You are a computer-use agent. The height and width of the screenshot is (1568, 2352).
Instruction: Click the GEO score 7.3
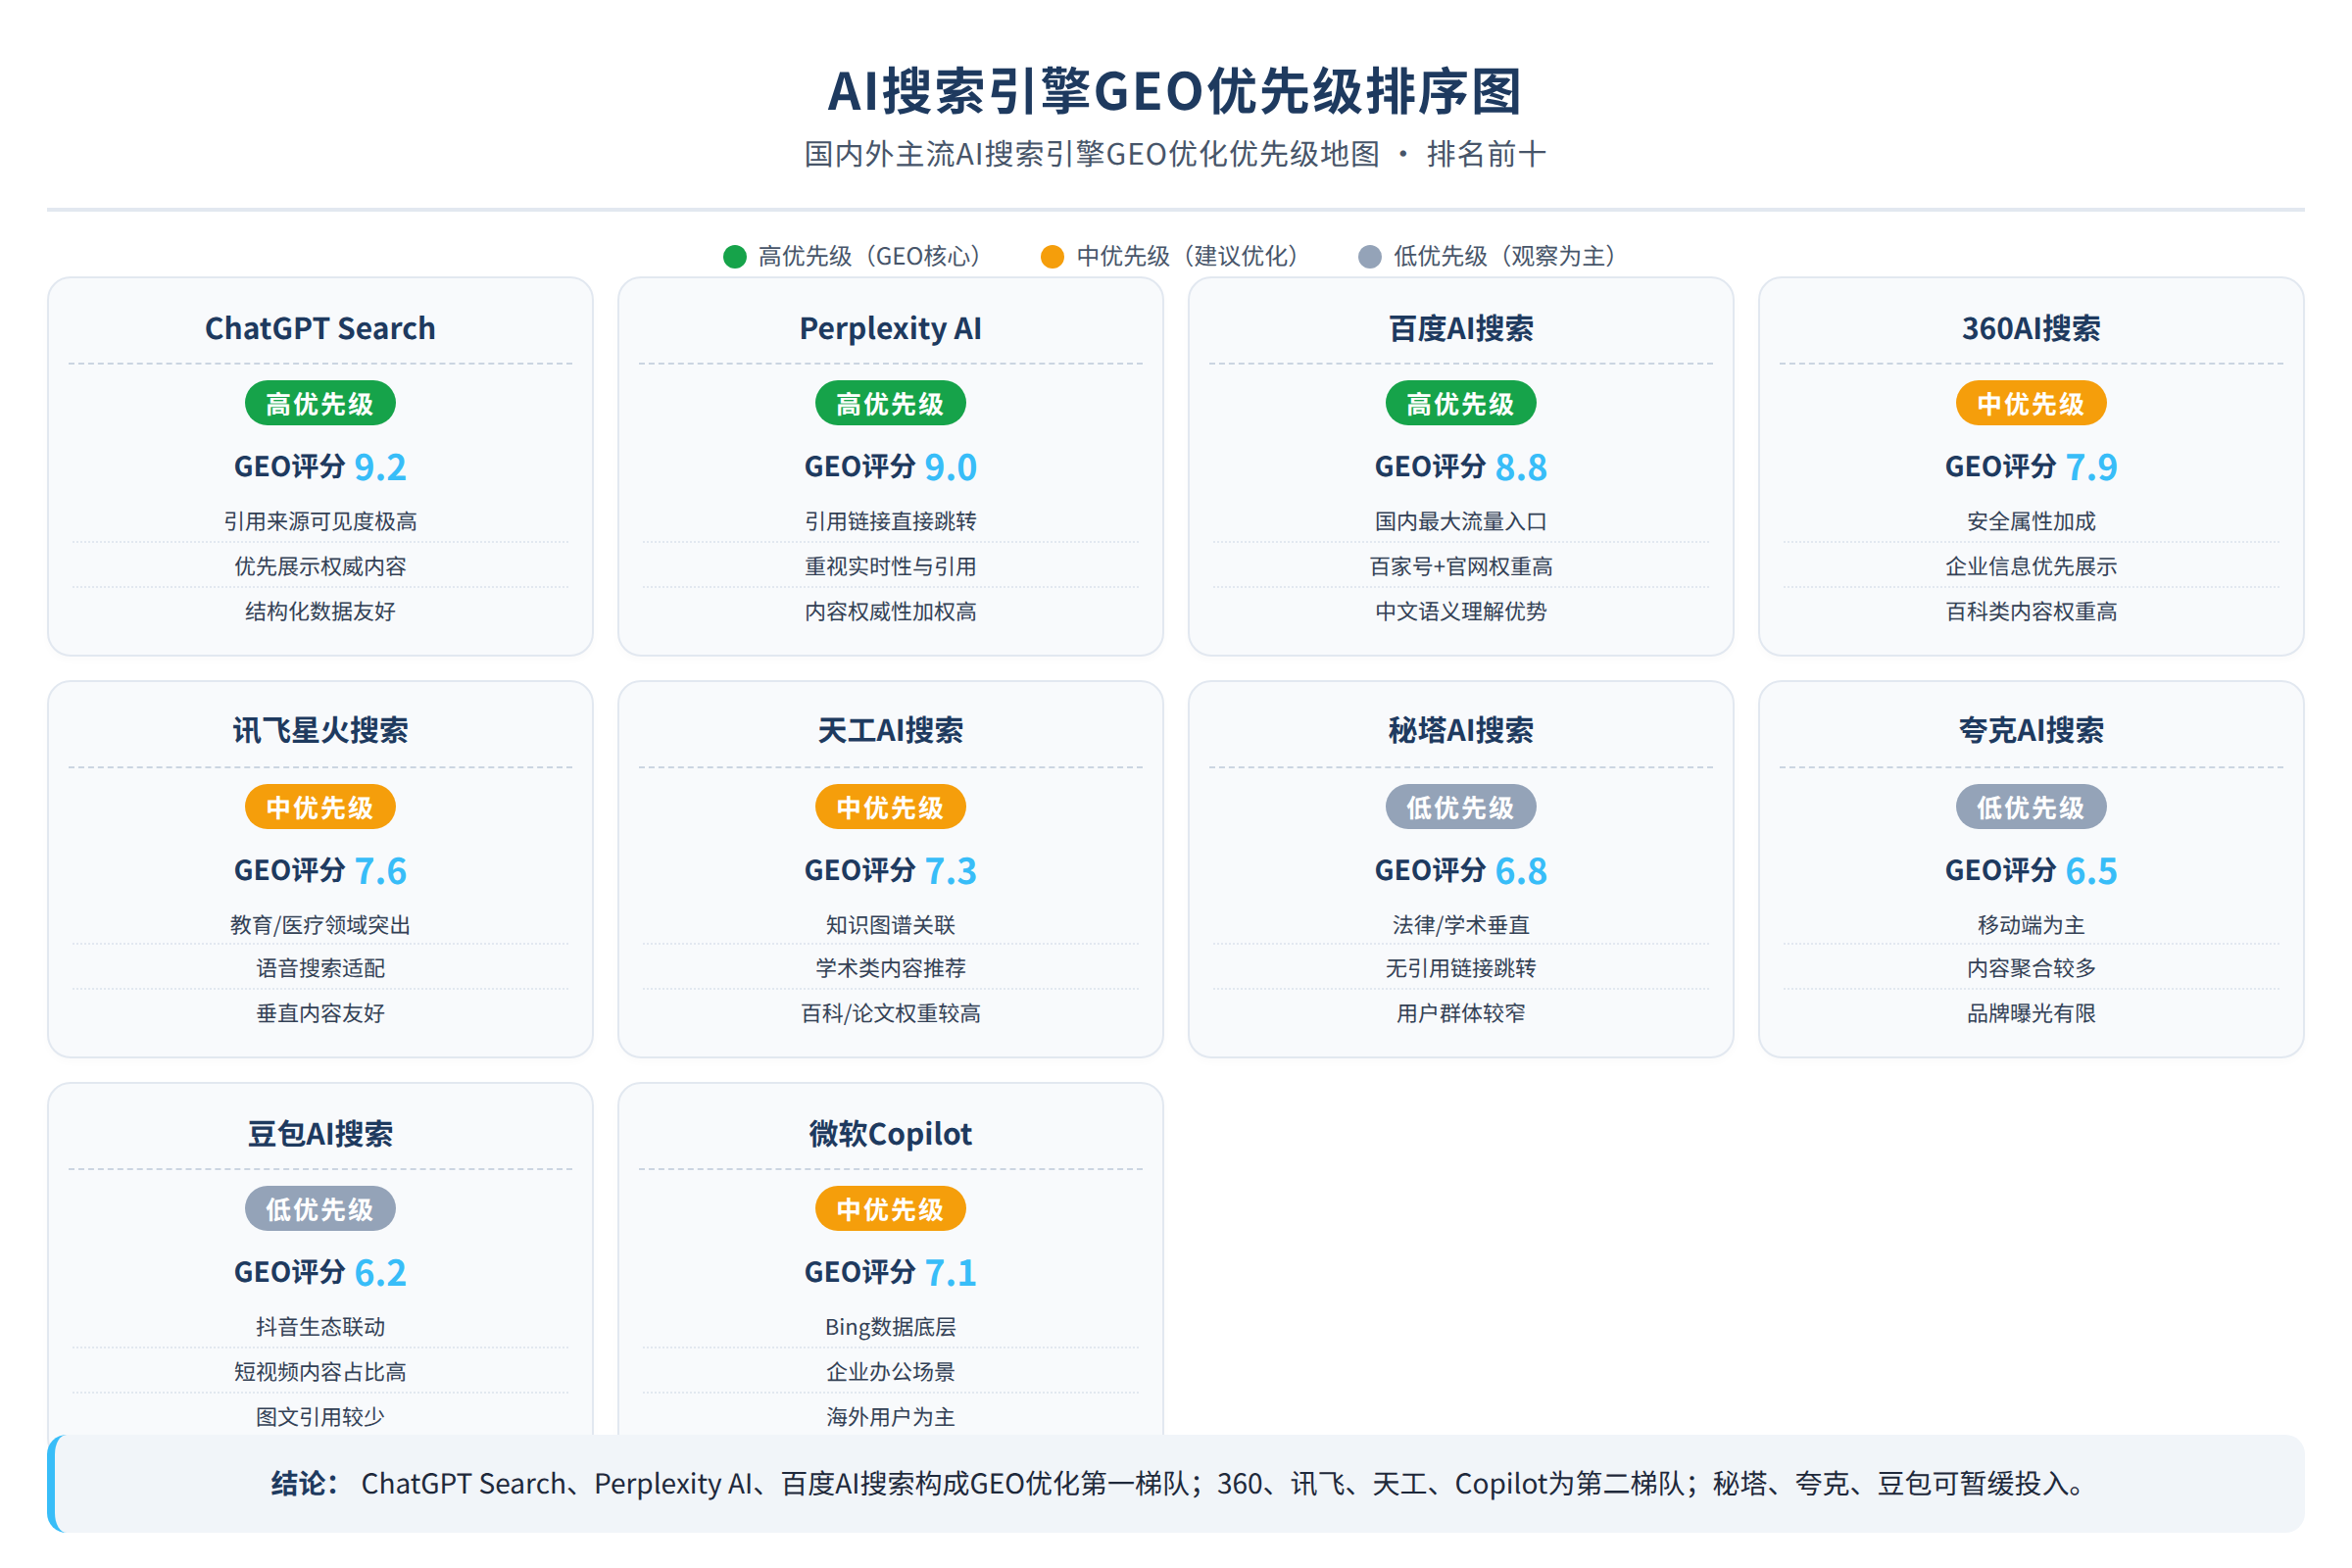[951, 871]
